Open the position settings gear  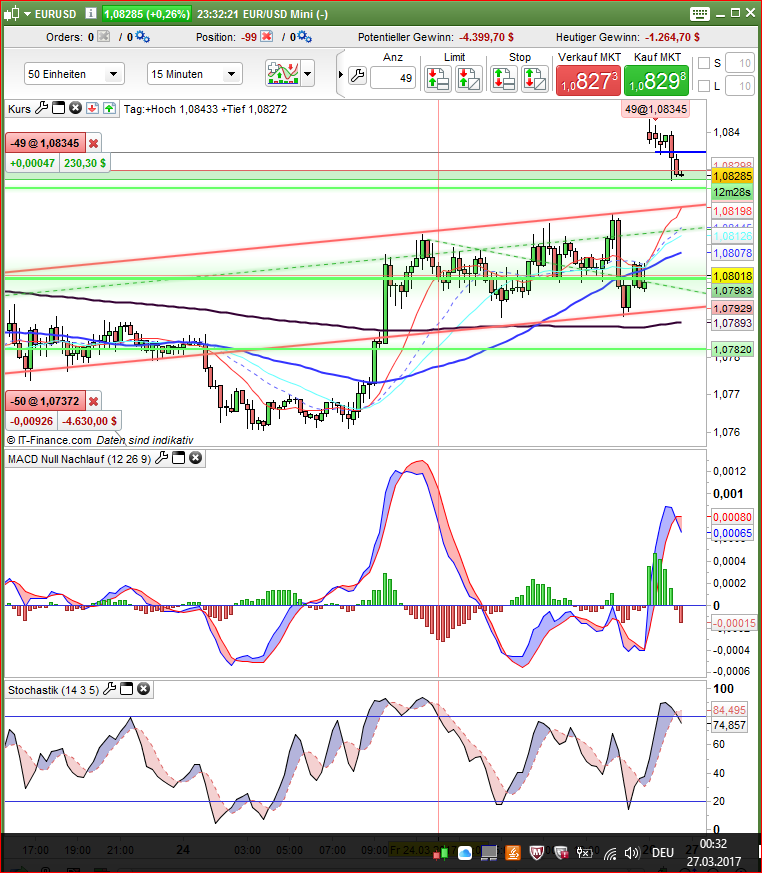[x=304, y=37]
